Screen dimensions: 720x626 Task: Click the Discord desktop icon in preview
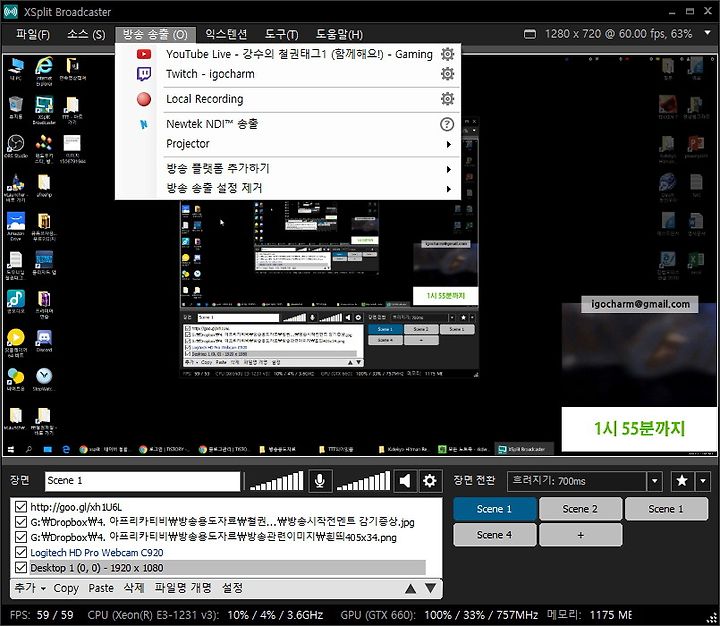pyautogui.click(x=44, y=341)
